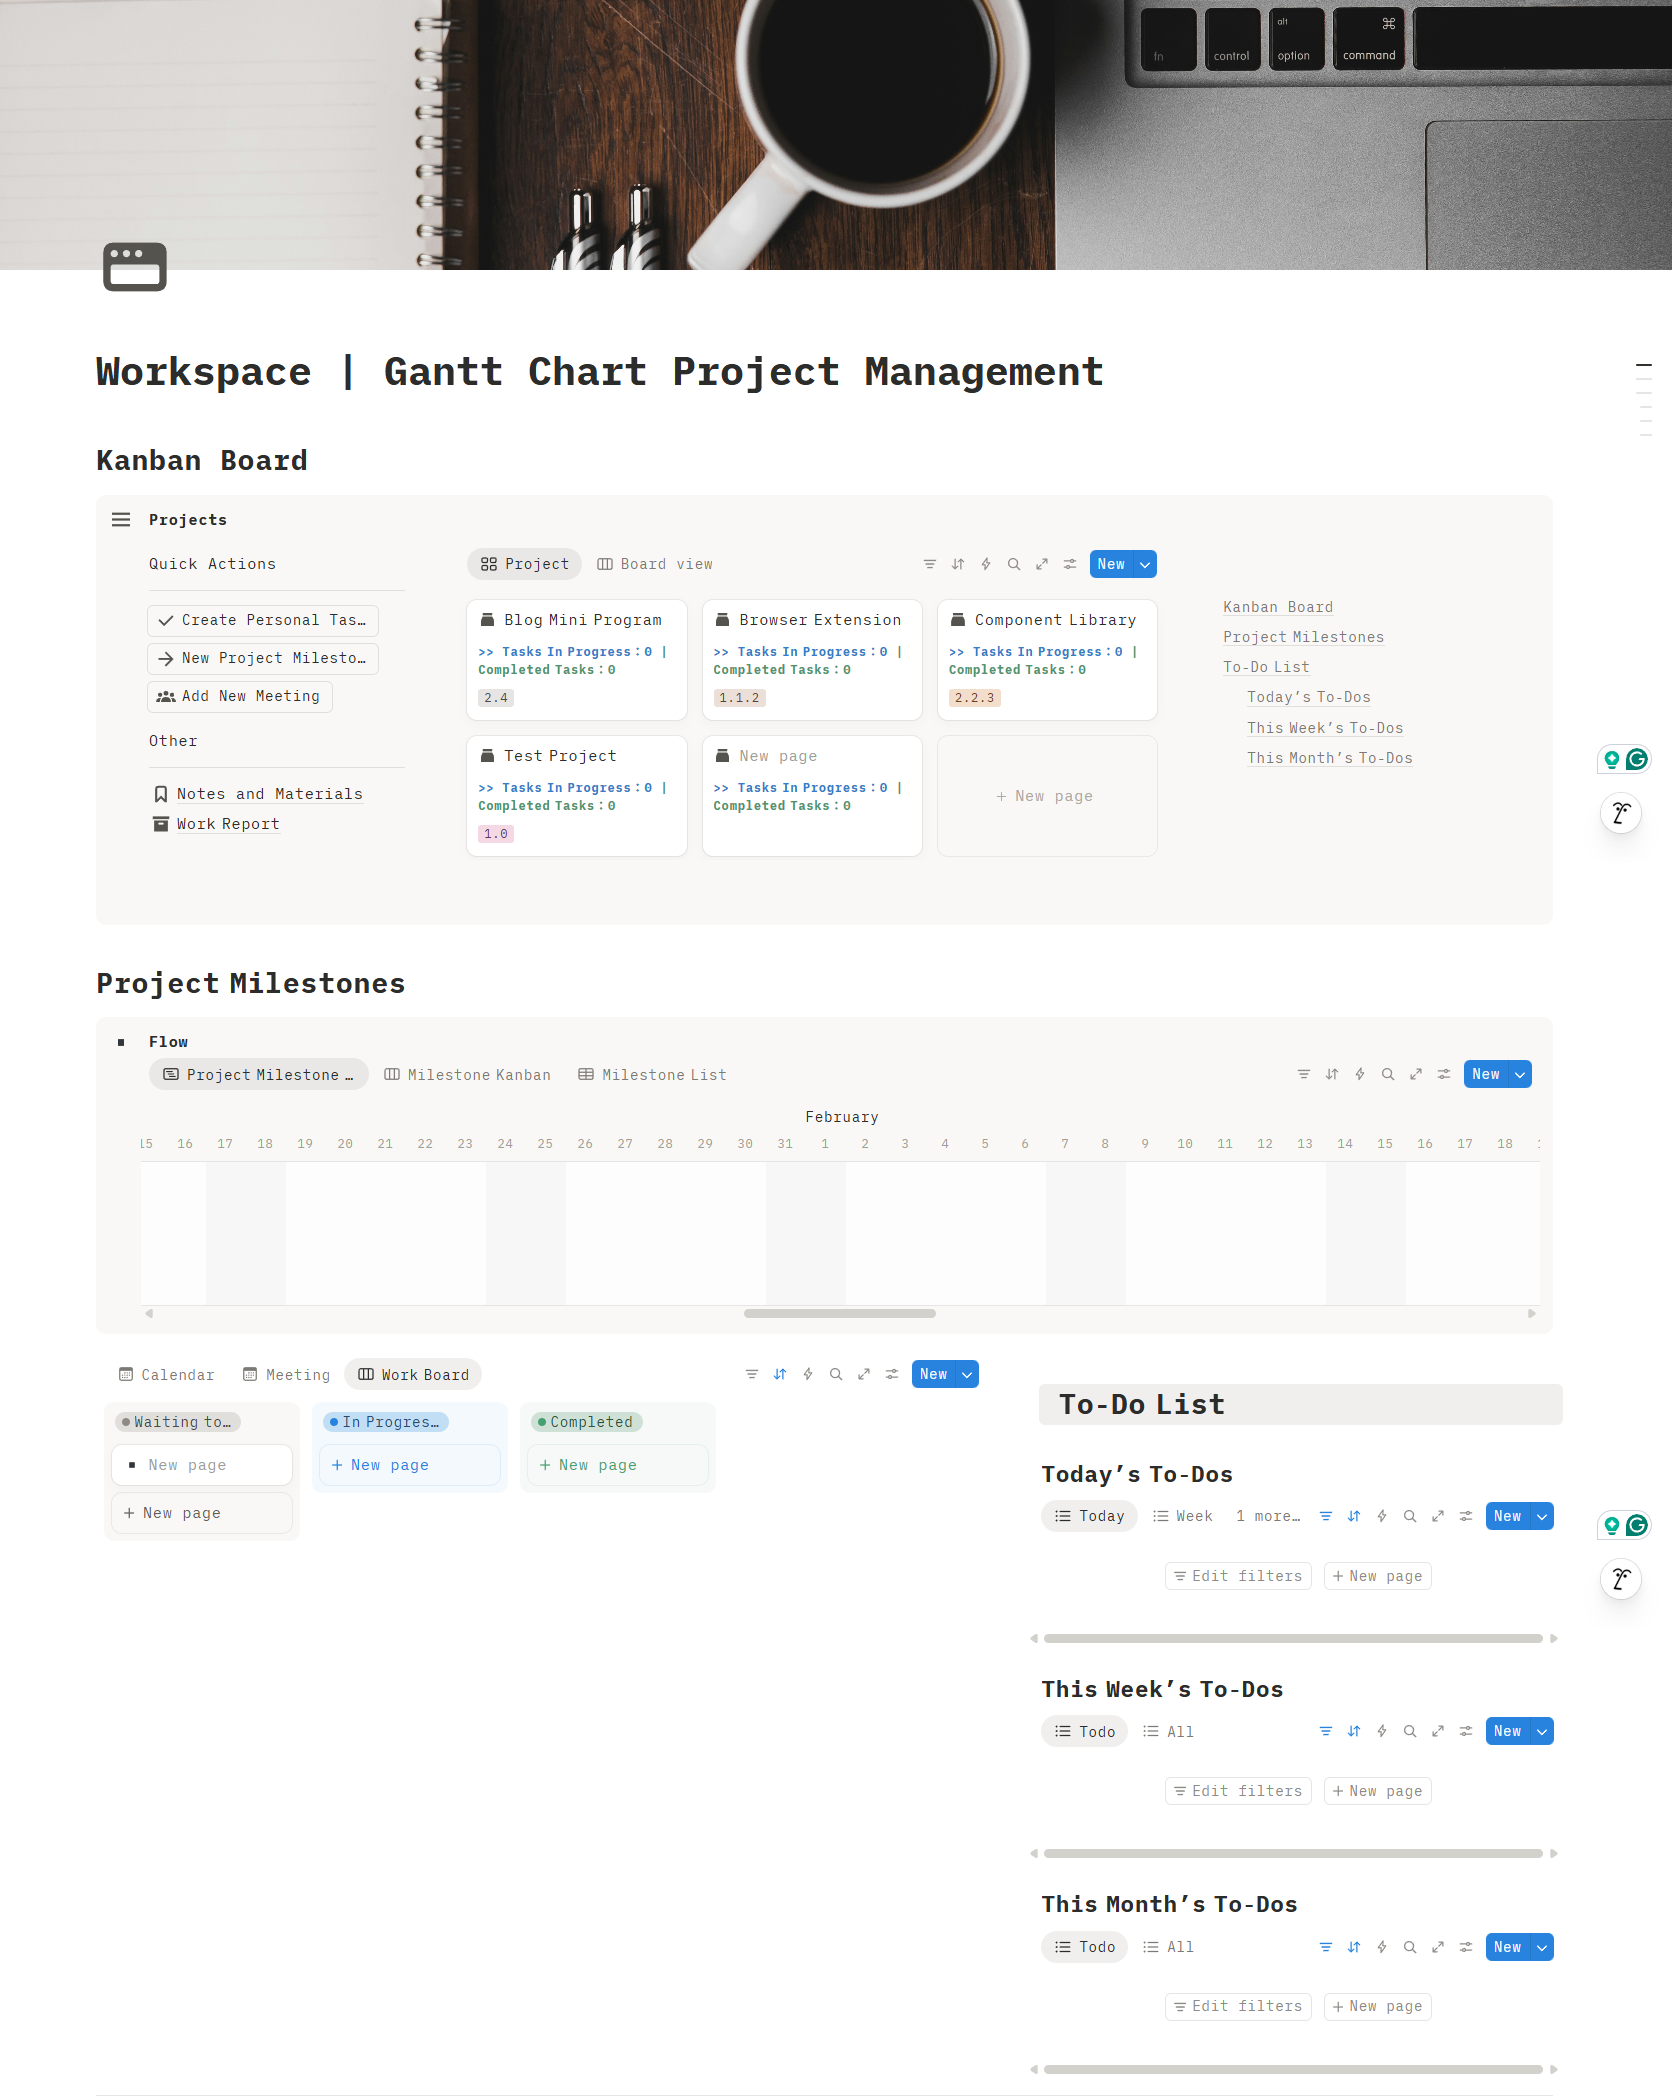
Task: Click the Grammarly icon beside the Kanban Board
Action: pyautogui.click(x=1636, y=759)
